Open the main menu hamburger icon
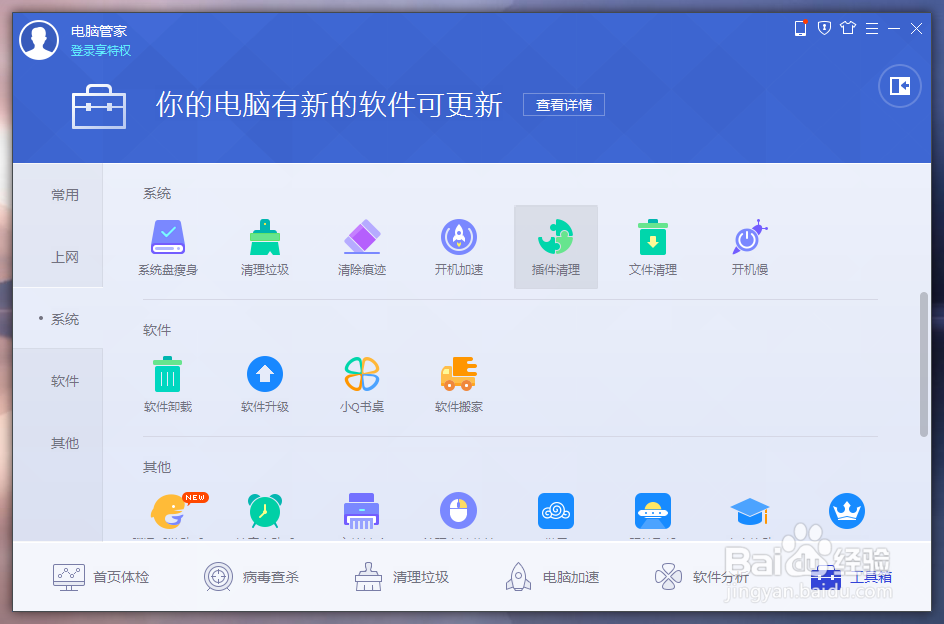944x624 pixels. (x=872, y=28)
